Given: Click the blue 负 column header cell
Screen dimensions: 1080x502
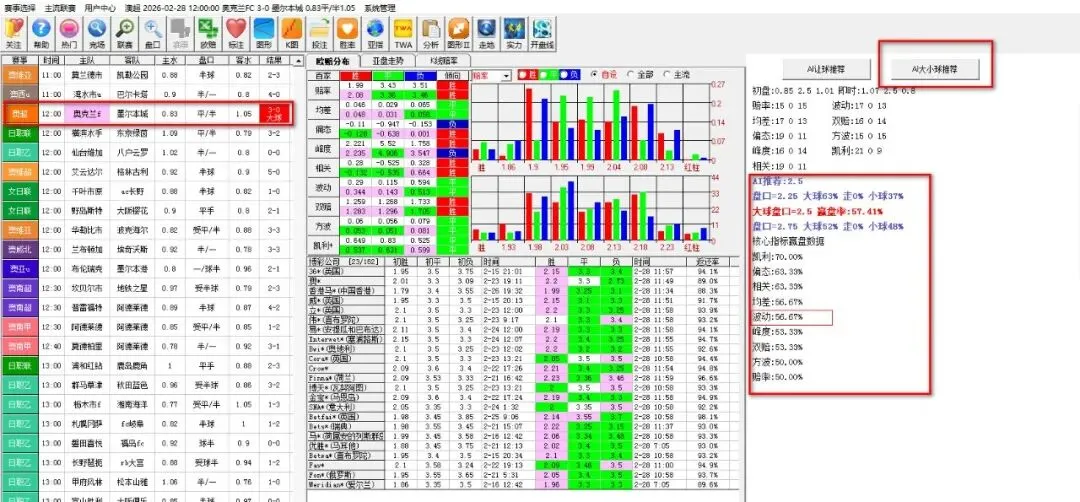Looking at the screenshot, I should tap(420, 75).
